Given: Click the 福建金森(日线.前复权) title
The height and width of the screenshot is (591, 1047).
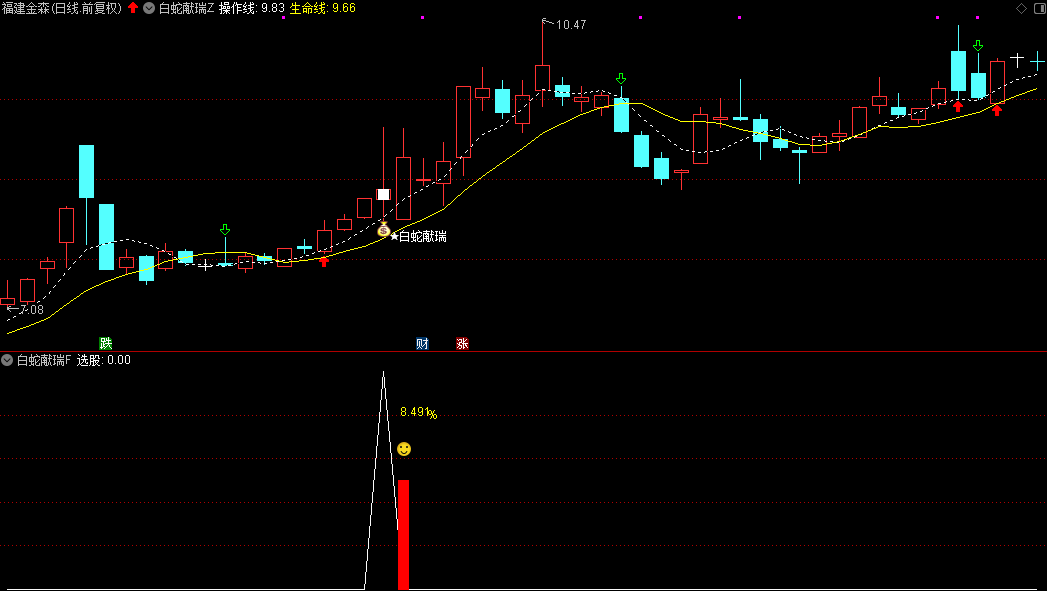Looking at the screenshot, I should click(x=62, y=8).
